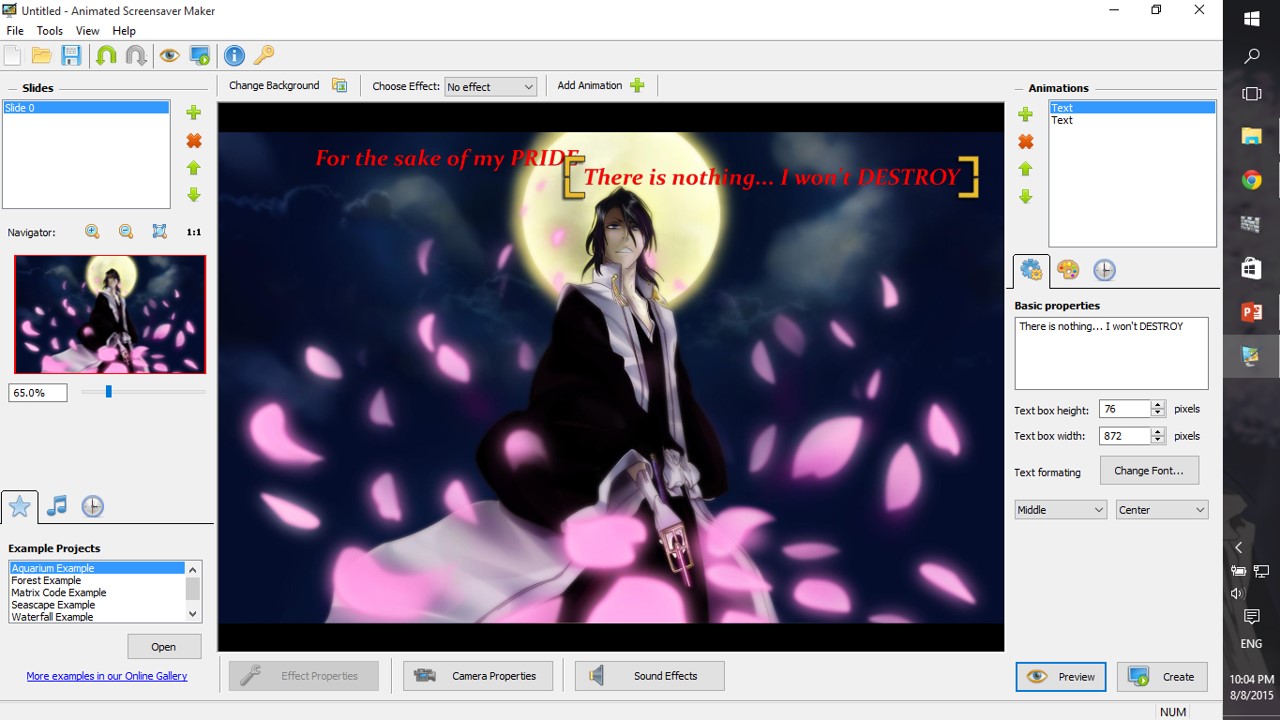This screenshot has height=720, width=1280.
Task: Add a new slide with the green plus
Action: (x=194, y=113)
